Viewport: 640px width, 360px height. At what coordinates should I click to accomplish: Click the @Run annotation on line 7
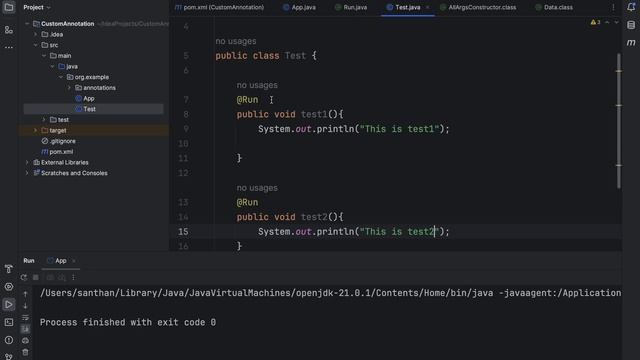point(247,100)
